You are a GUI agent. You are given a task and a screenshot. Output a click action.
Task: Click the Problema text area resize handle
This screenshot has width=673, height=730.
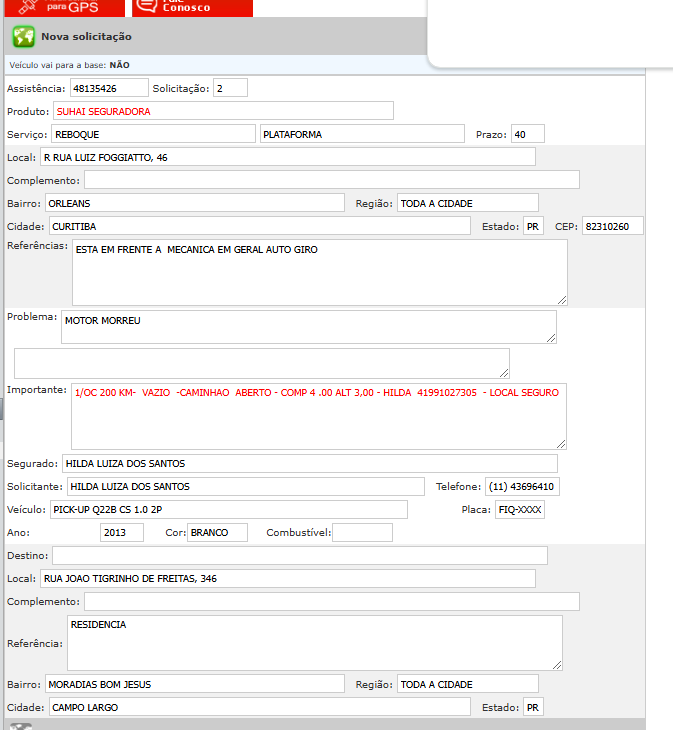pos(551,338)
